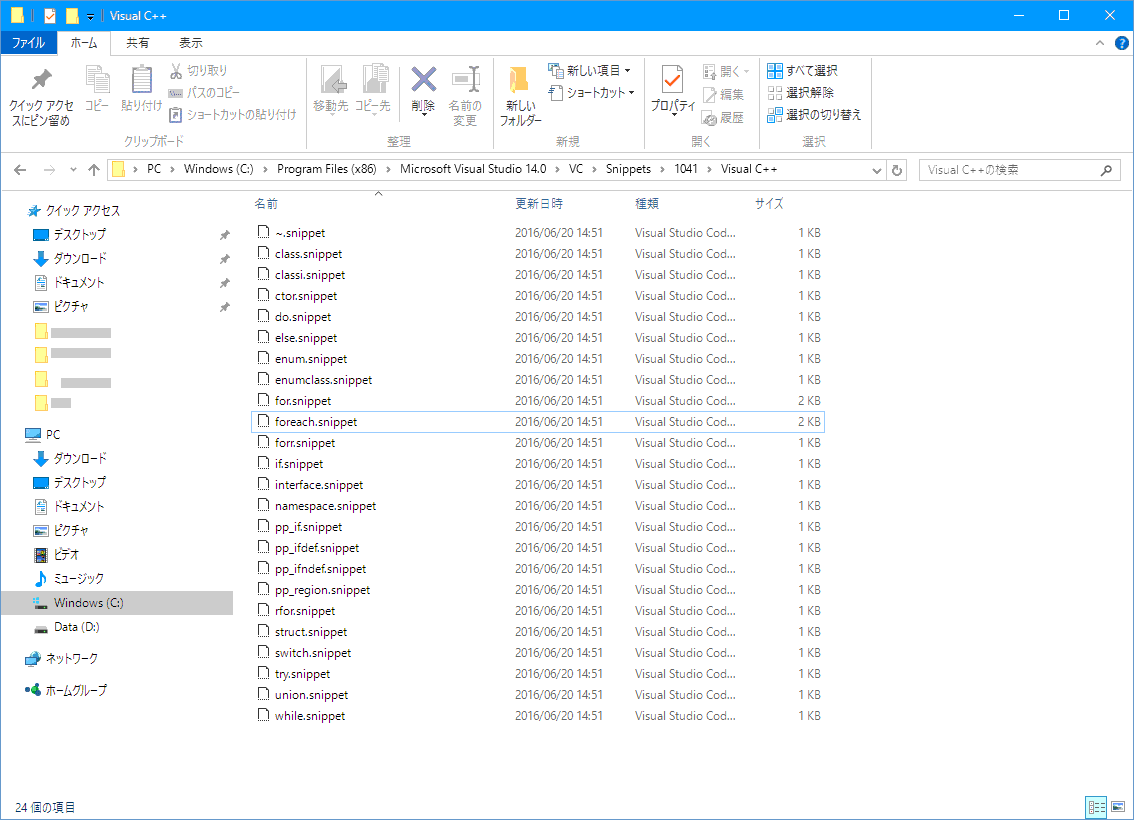Click the 削除 red X icon
1134x820 pixels.
click(424, 80)
